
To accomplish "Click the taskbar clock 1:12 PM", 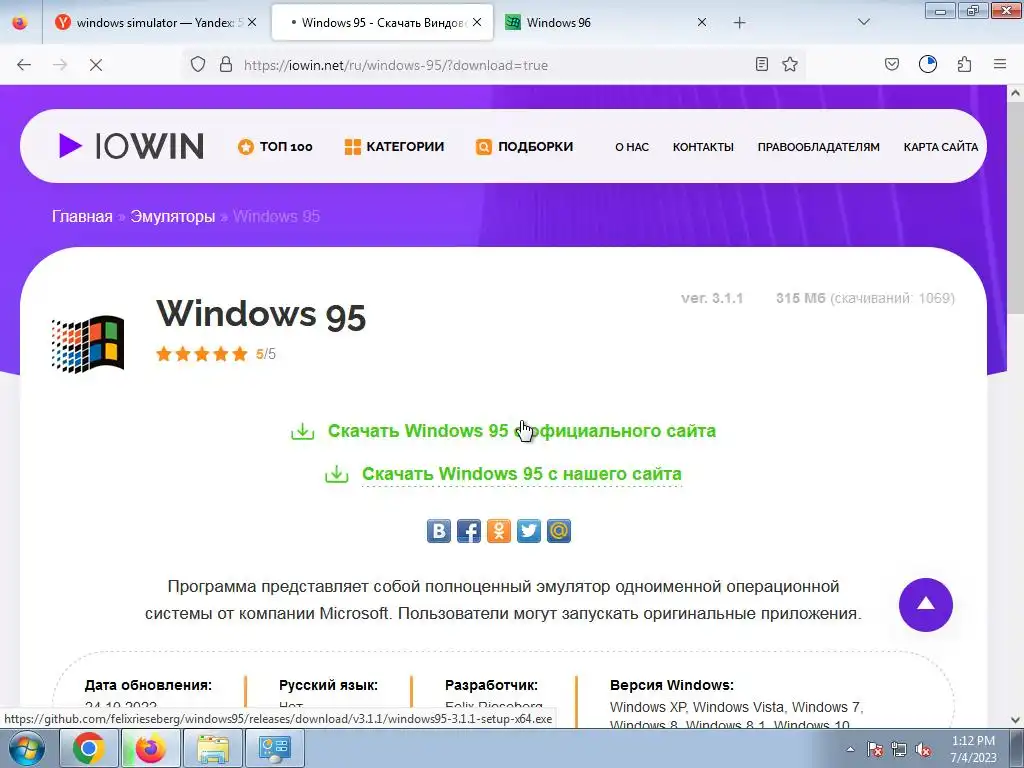I will point(973,741).
